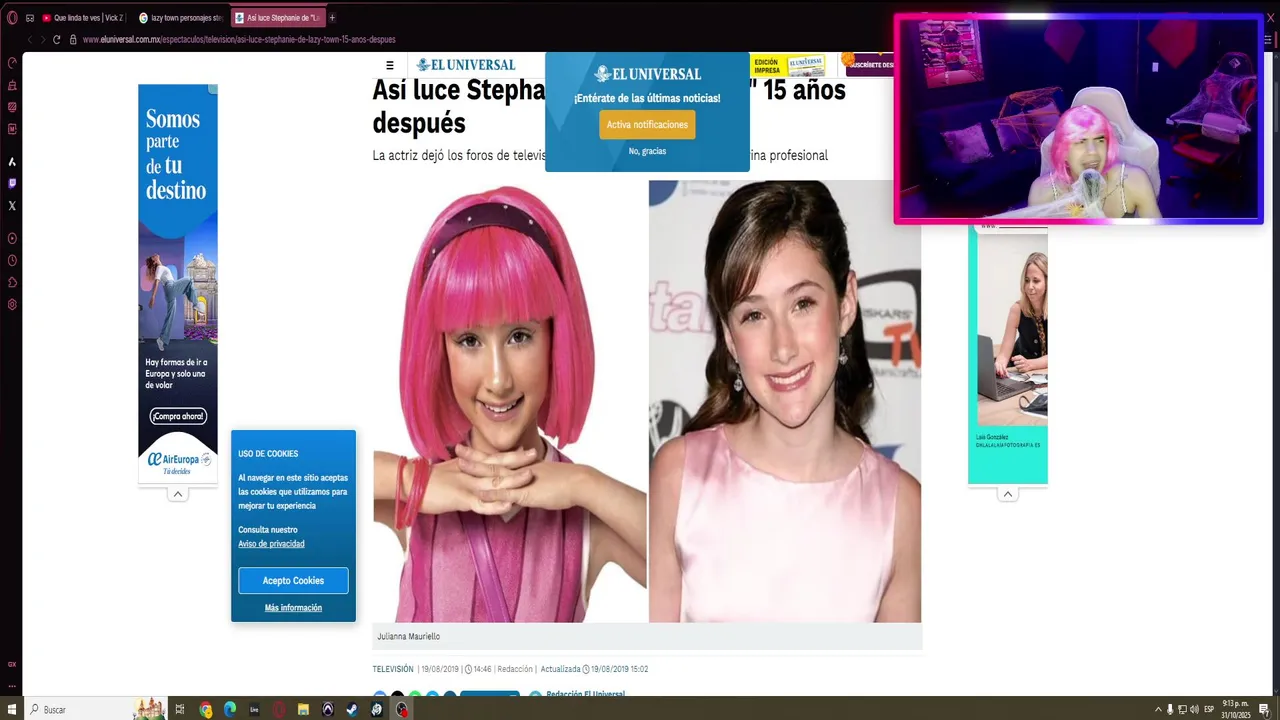
Task: Go forward to the next page
Action: [x=43, y=39]
